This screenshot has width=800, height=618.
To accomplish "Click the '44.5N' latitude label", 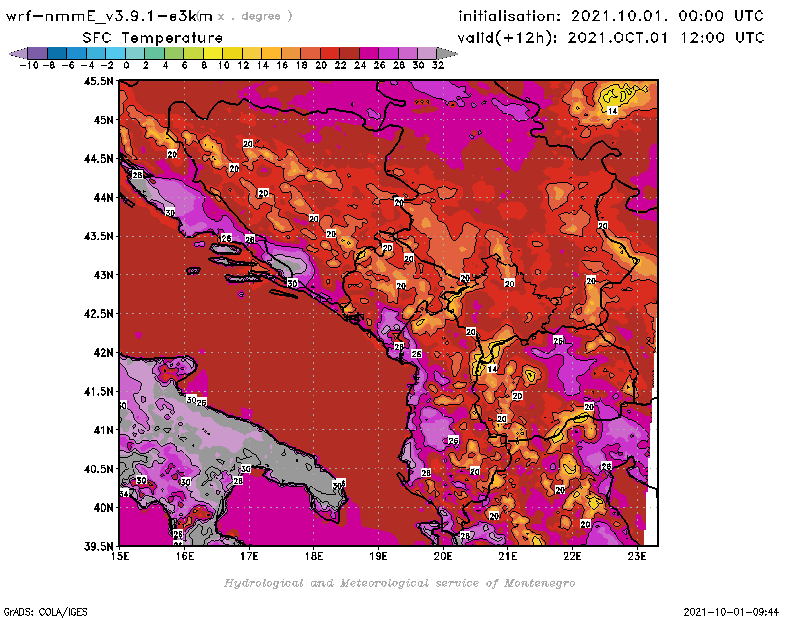I will pos(98,159).
